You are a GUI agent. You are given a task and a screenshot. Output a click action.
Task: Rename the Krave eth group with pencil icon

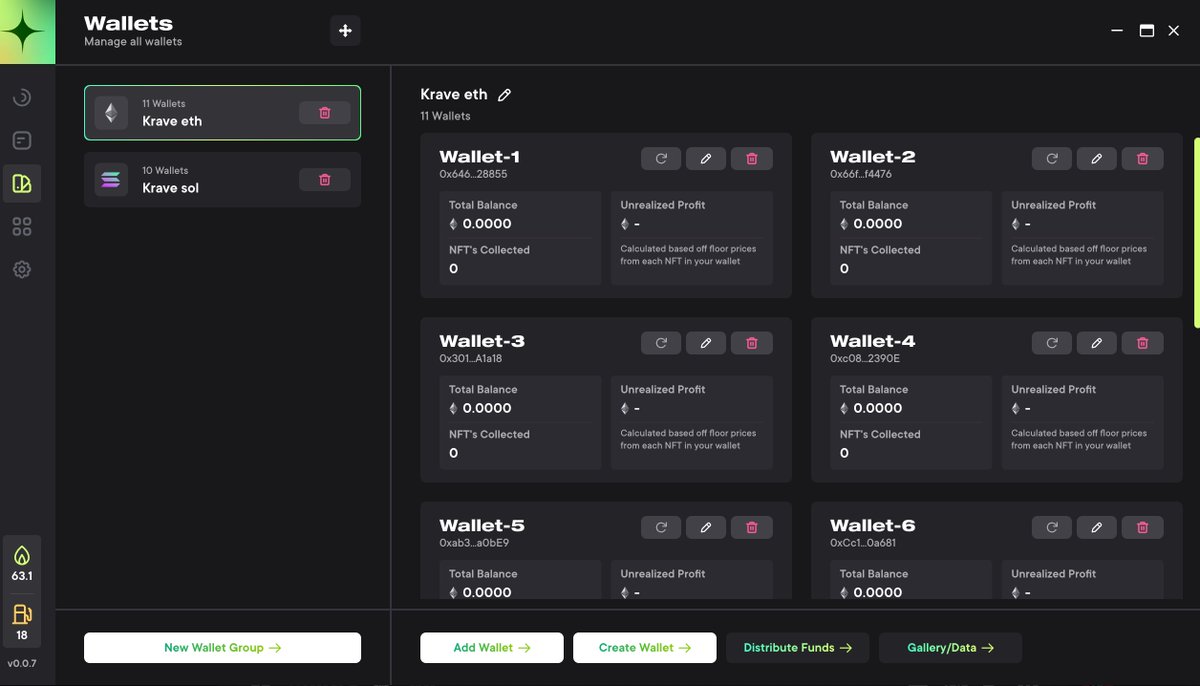505,95
